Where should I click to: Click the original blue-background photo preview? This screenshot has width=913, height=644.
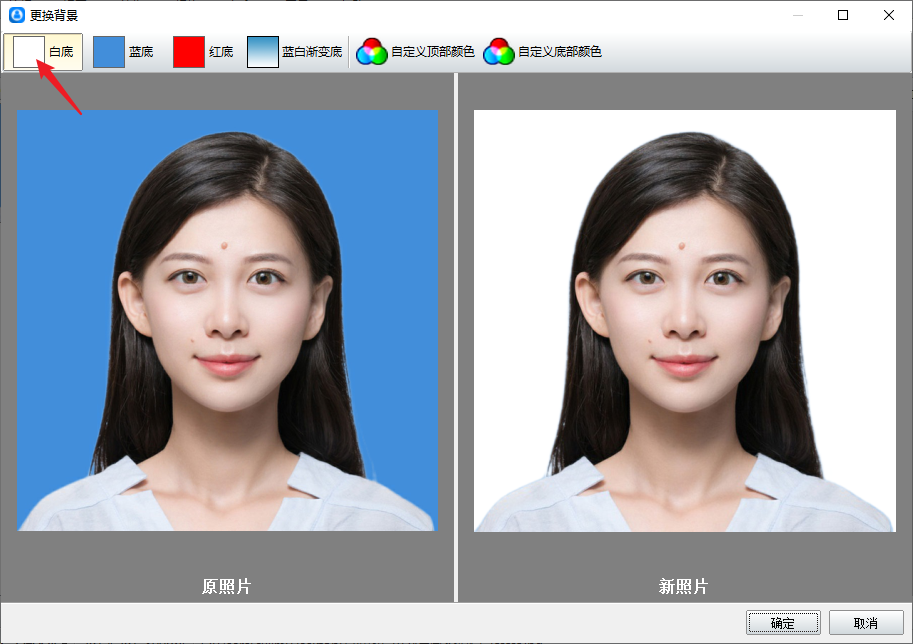228,320
